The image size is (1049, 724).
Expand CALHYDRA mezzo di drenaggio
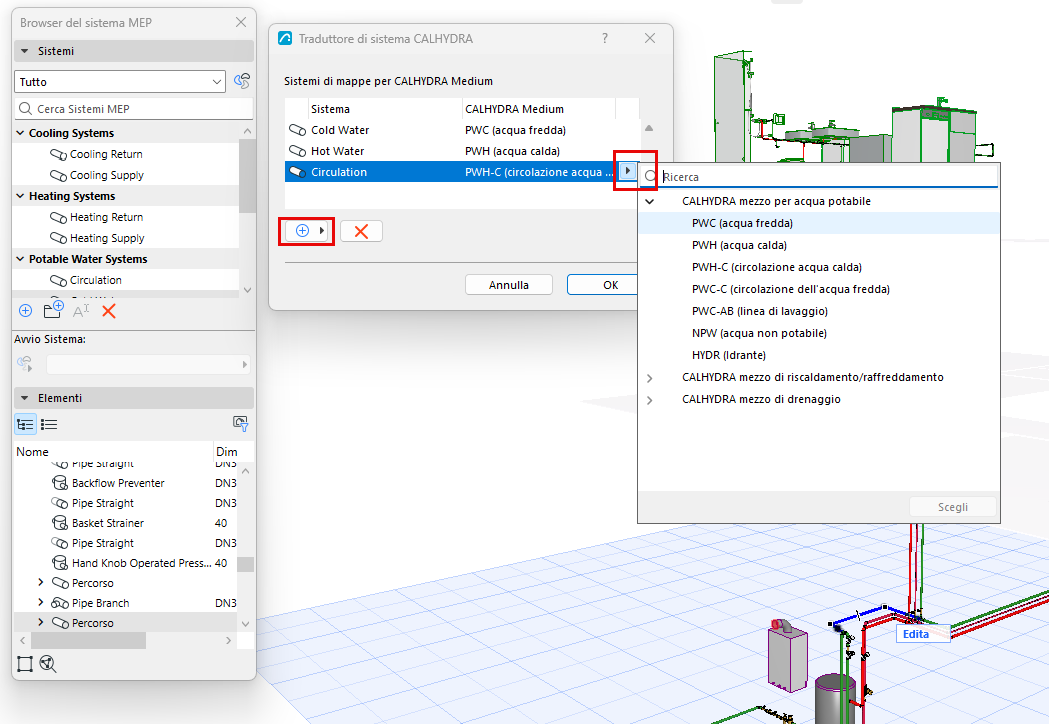pyautogui.click(x=650, y=400)
